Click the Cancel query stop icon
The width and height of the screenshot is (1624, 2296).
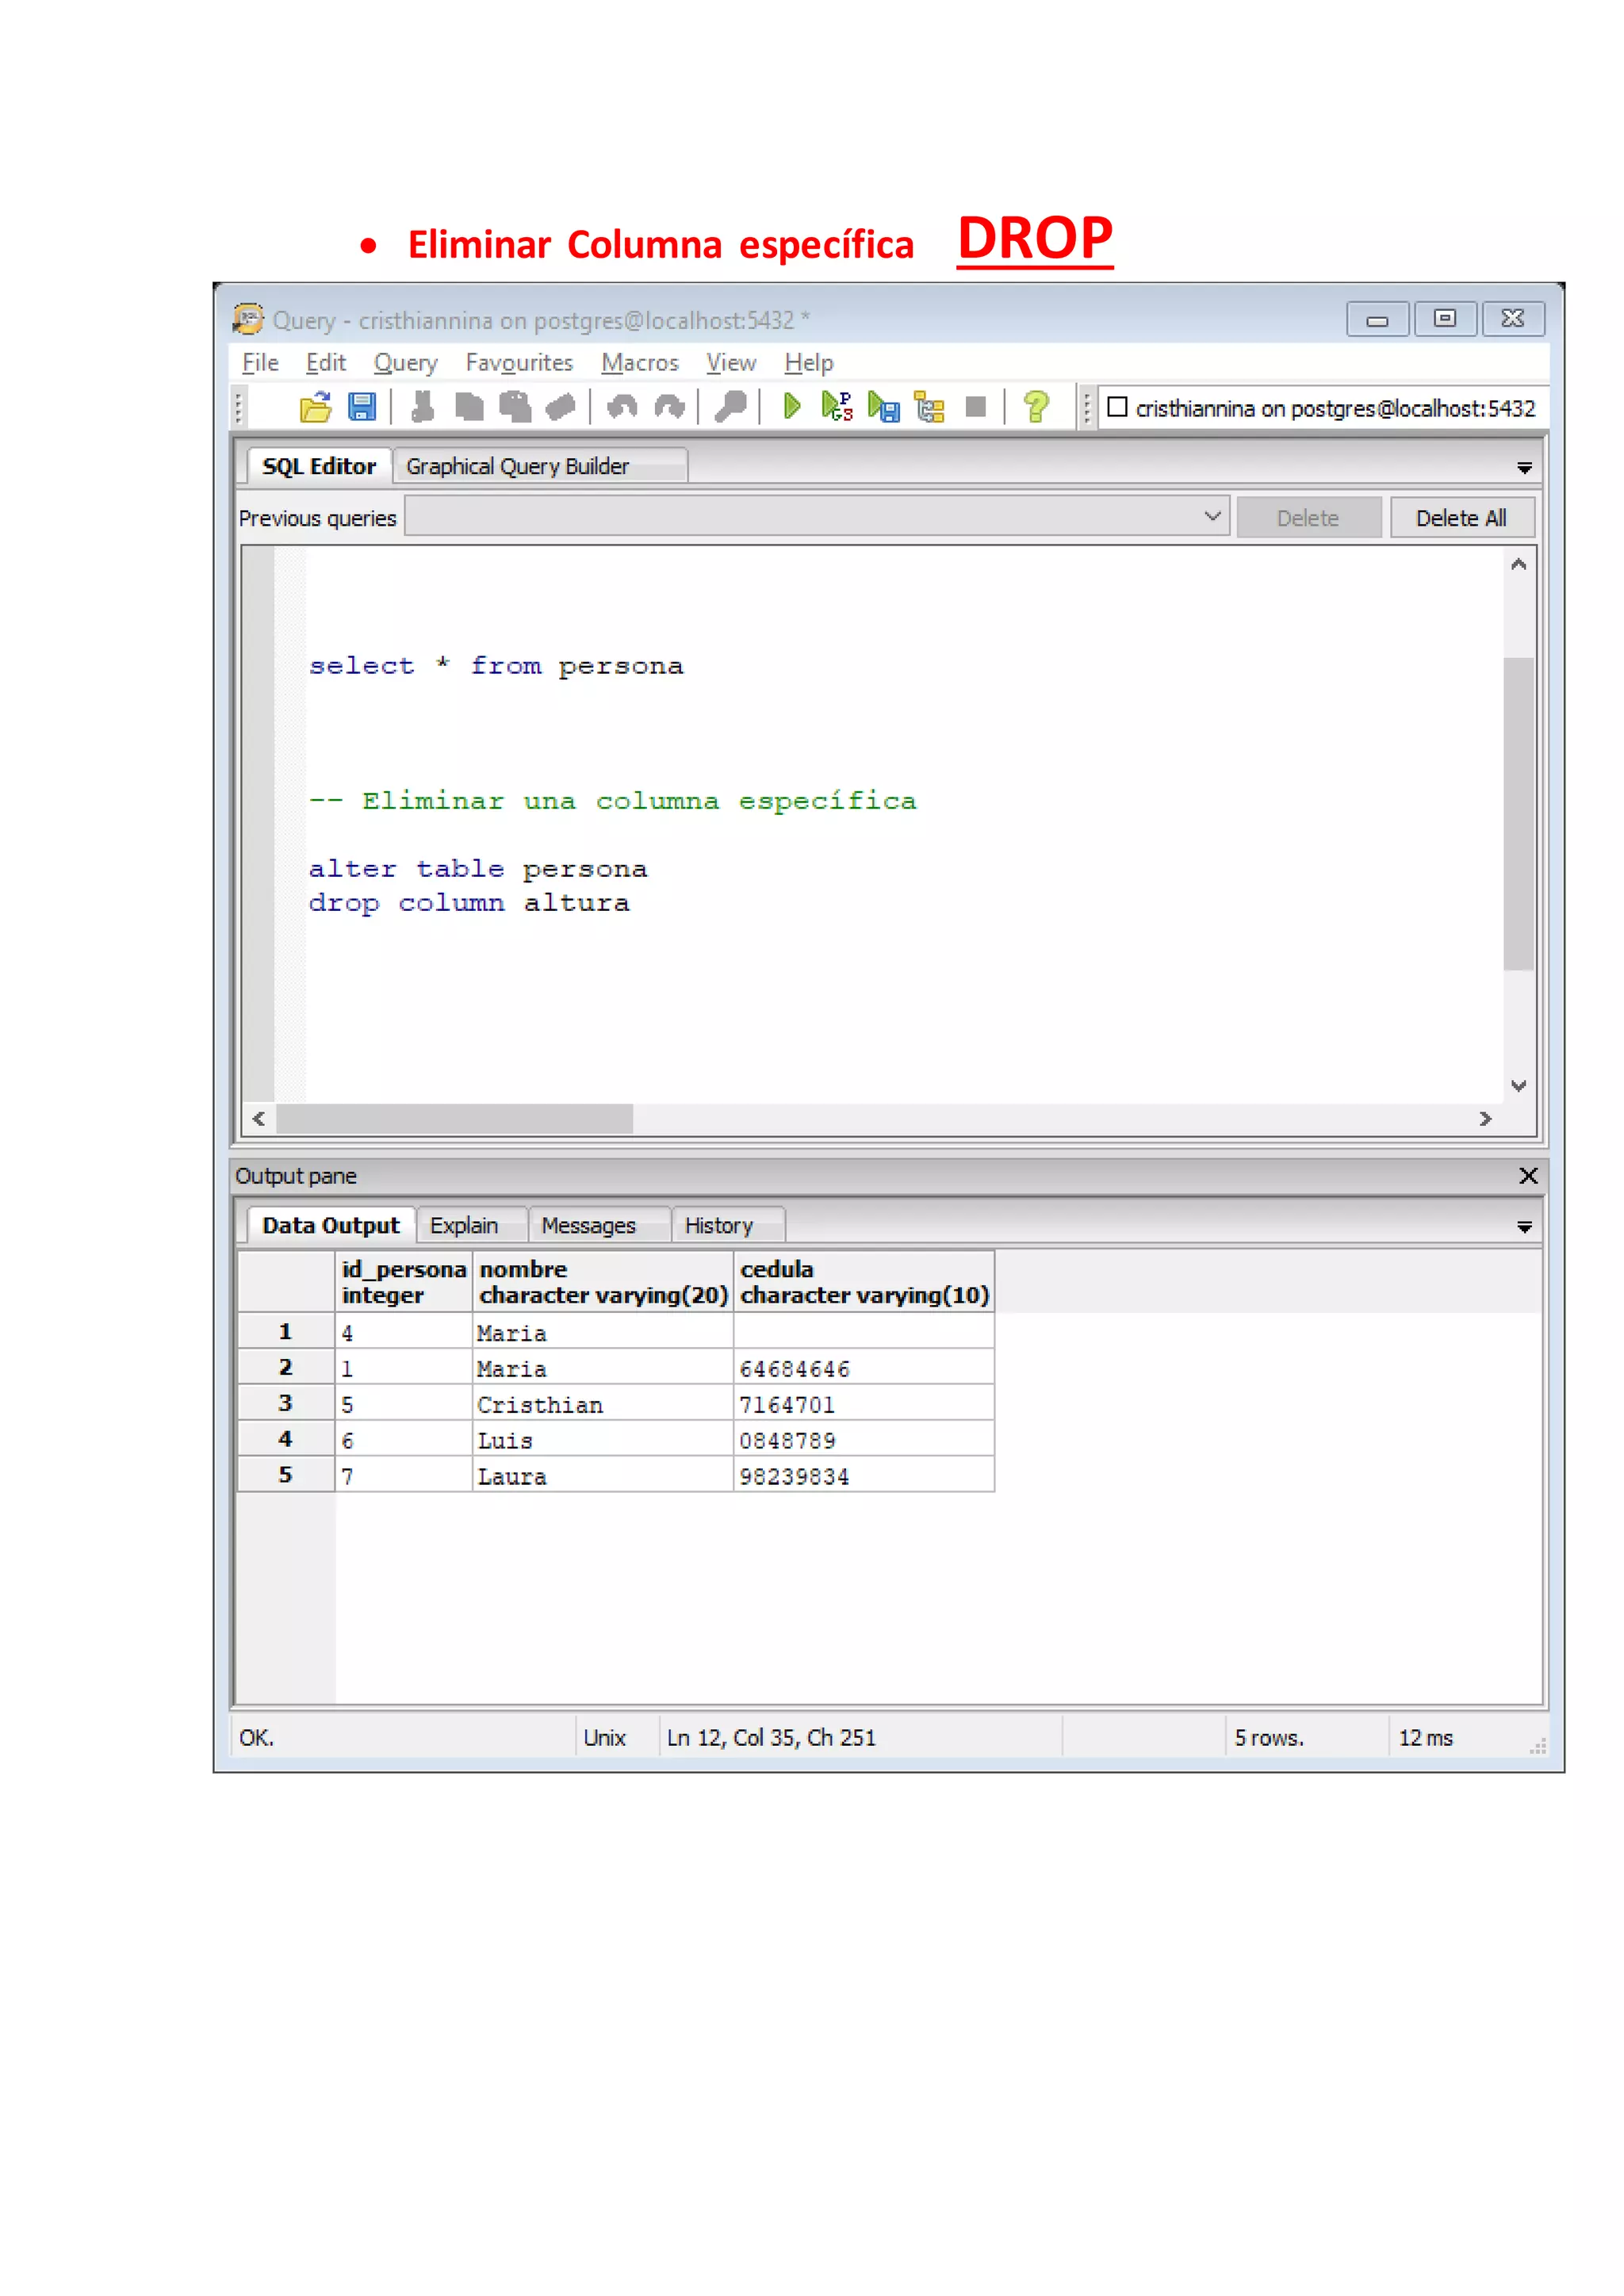coord(976,407)
